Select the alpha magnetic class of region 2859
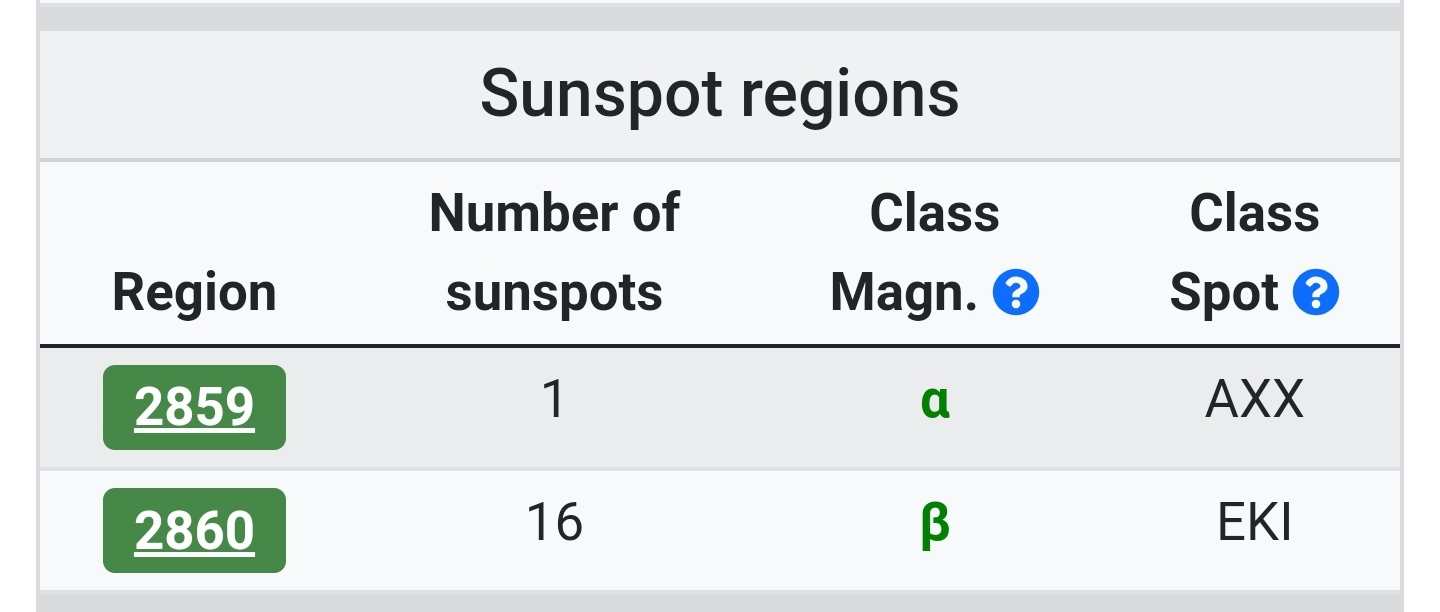1440x612 pixels. click(935, 402)
